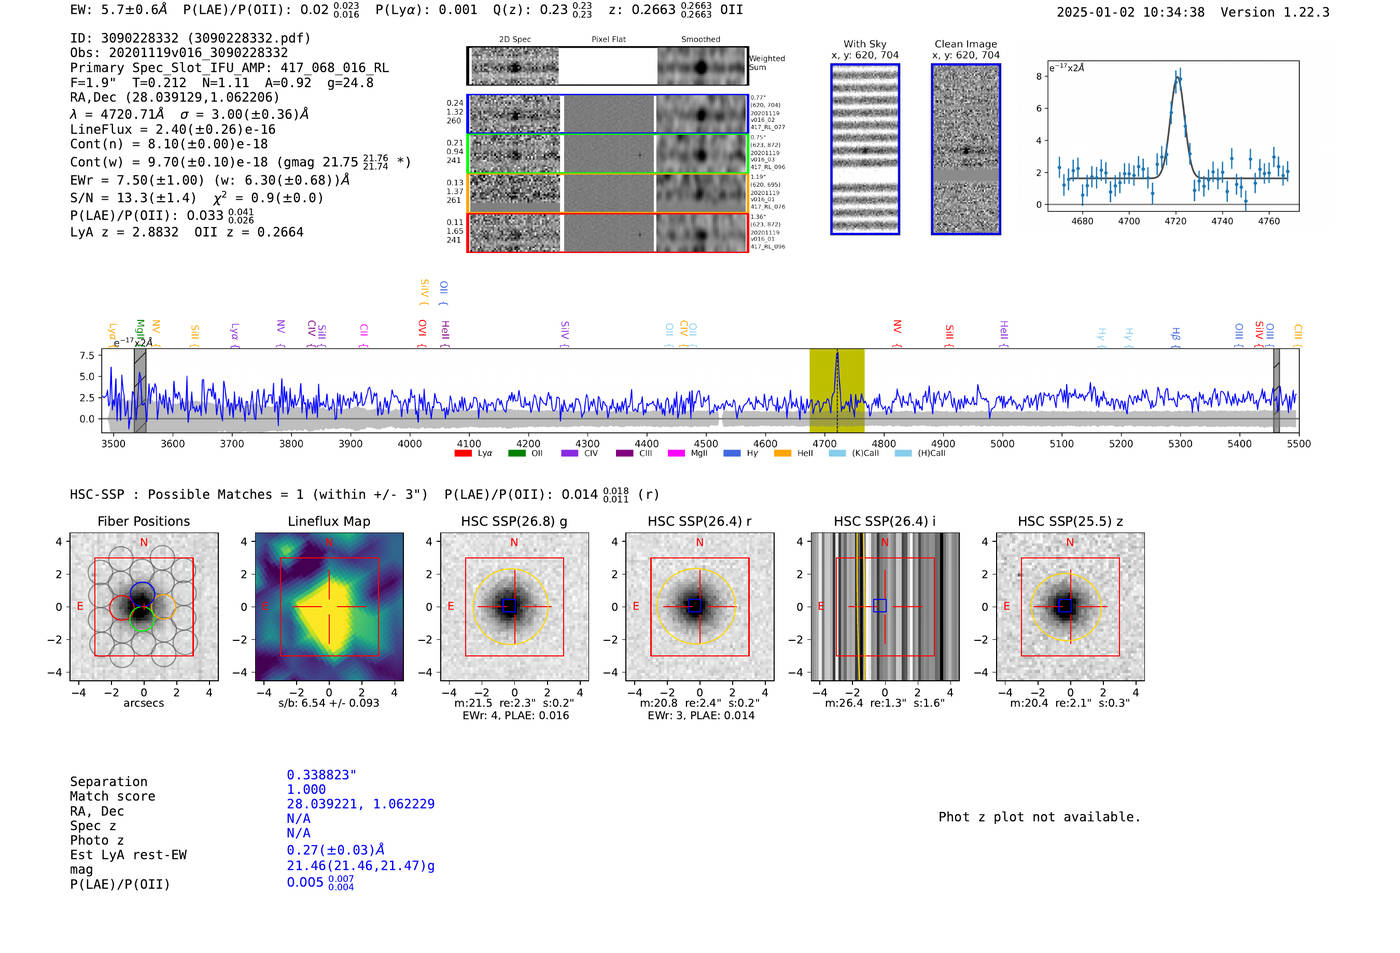Screen dimensions: 1400x953
Task: Select the green-bordered 2D spectrum fiber row
Action: click(x=608, y=154)
